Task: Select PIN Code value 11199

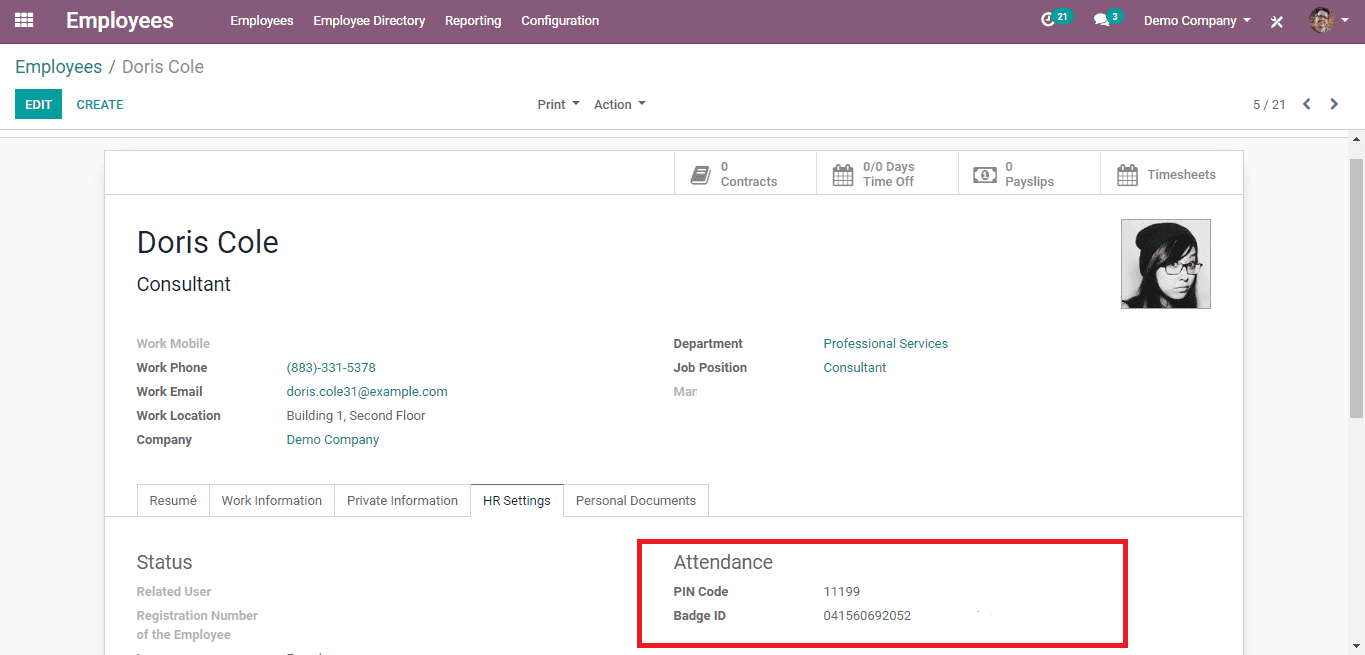Action: click(x=842, y=592)
